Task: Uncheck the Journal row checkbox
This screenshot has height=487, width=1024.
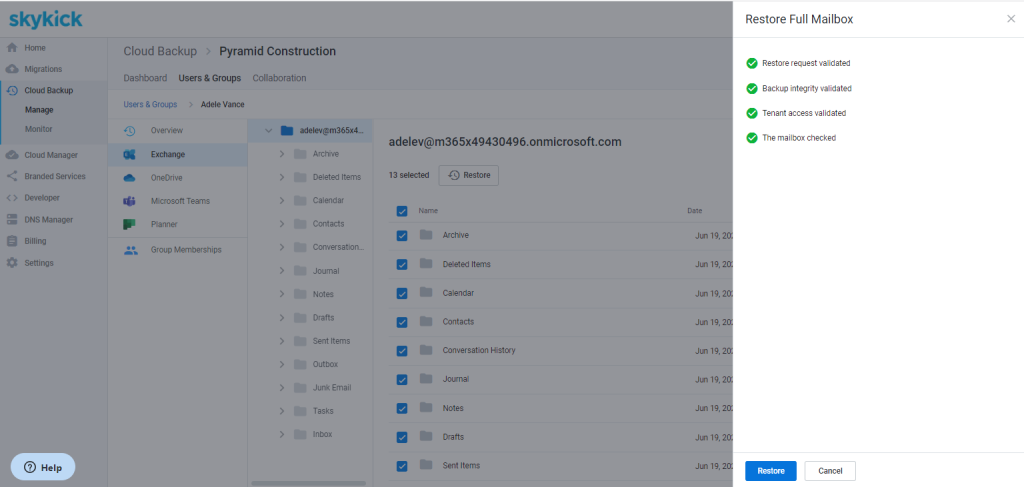Action: (402, 379)
